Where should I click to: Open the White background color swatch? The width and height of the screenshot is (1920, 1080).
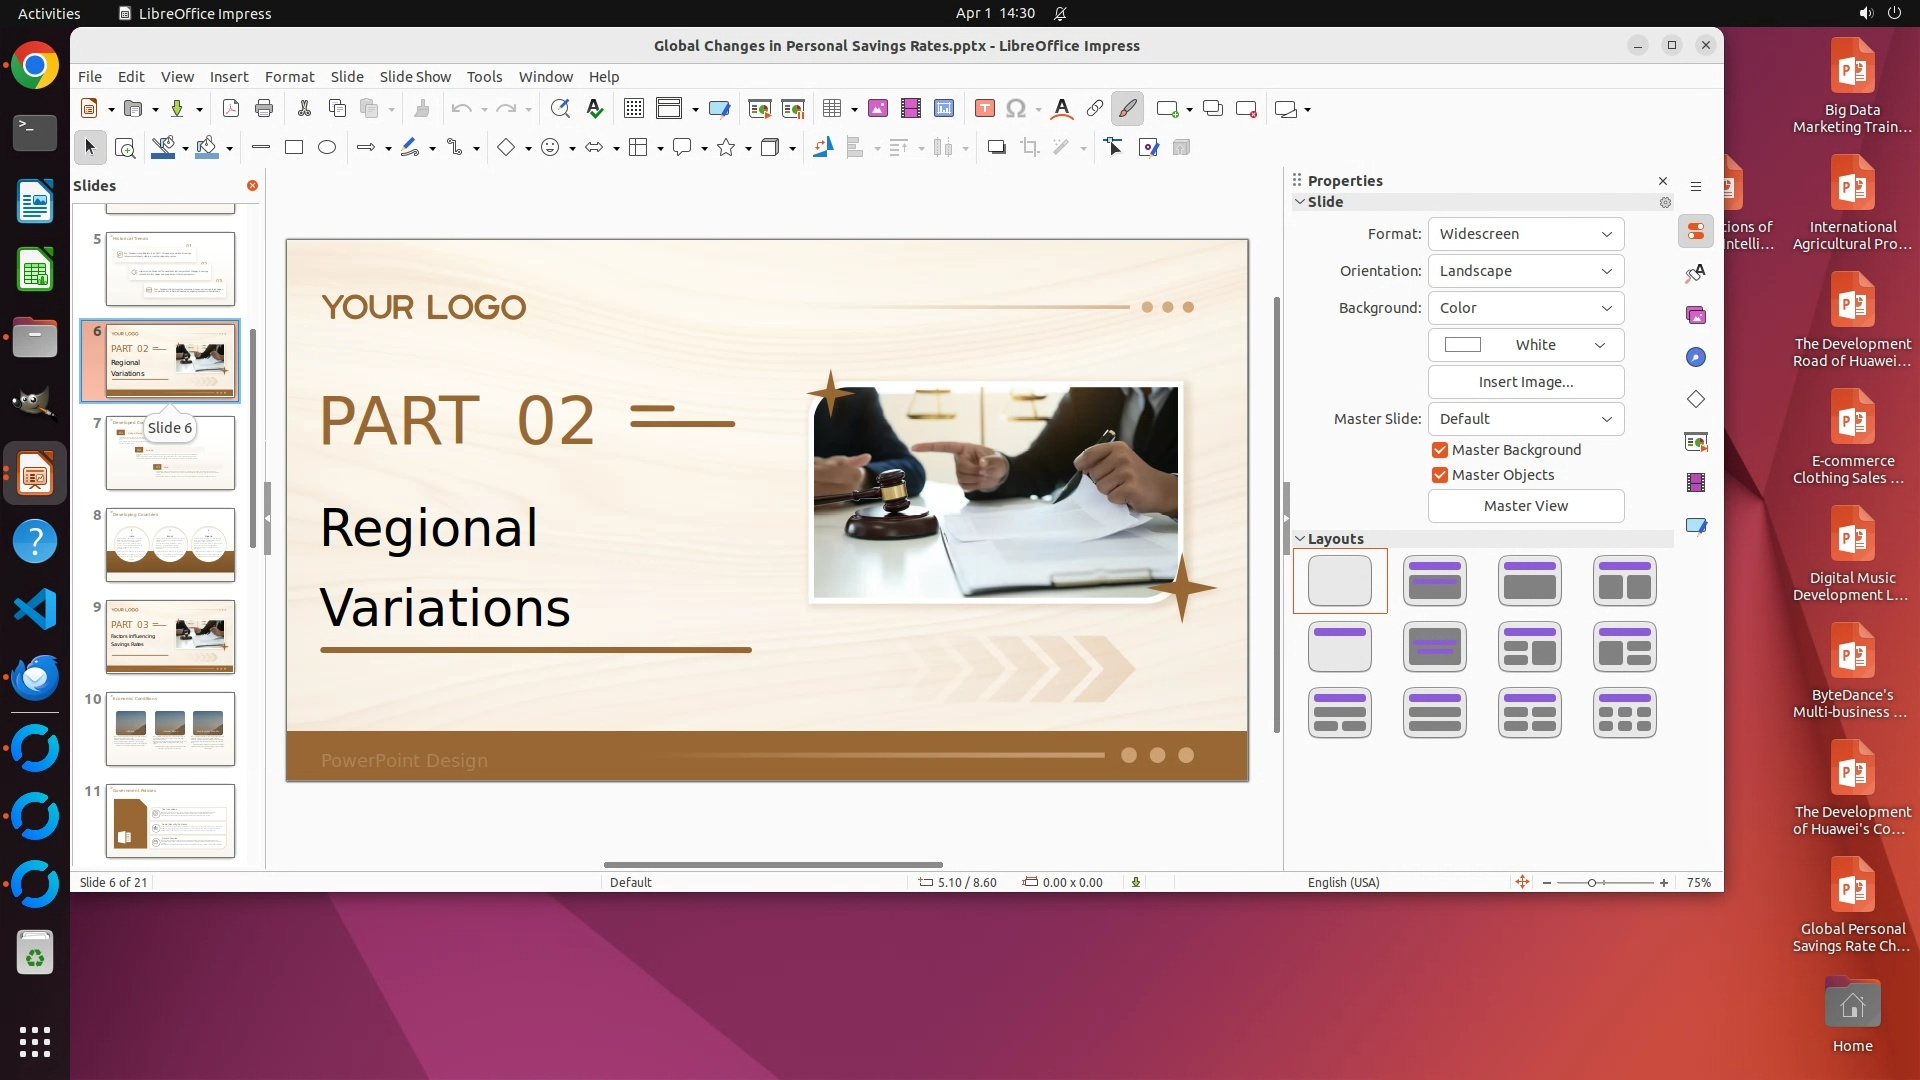click(x=1525, y=345)
